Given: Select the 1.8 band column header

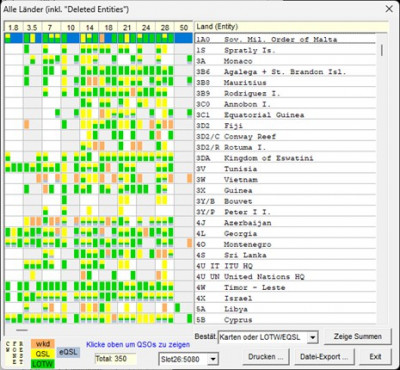Looking at the screenshot, I should (x=14, y=27).
